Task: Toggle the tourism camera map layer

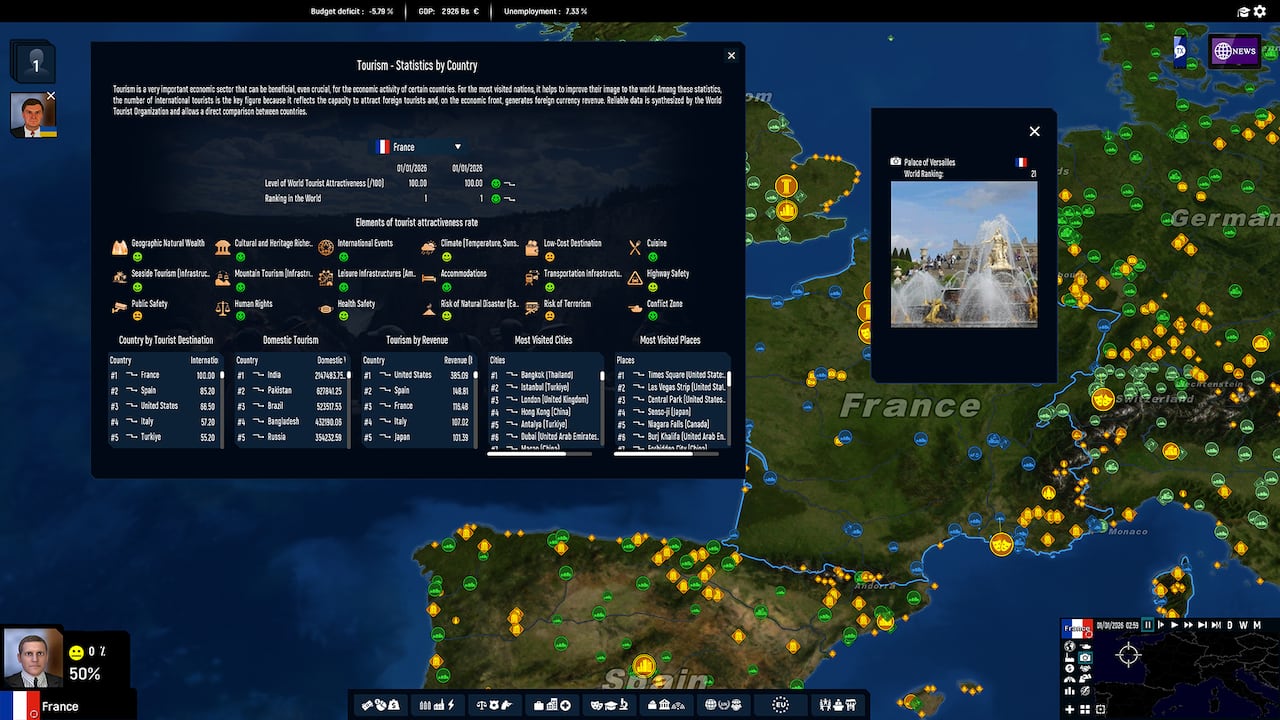Action: (1085, 658)
